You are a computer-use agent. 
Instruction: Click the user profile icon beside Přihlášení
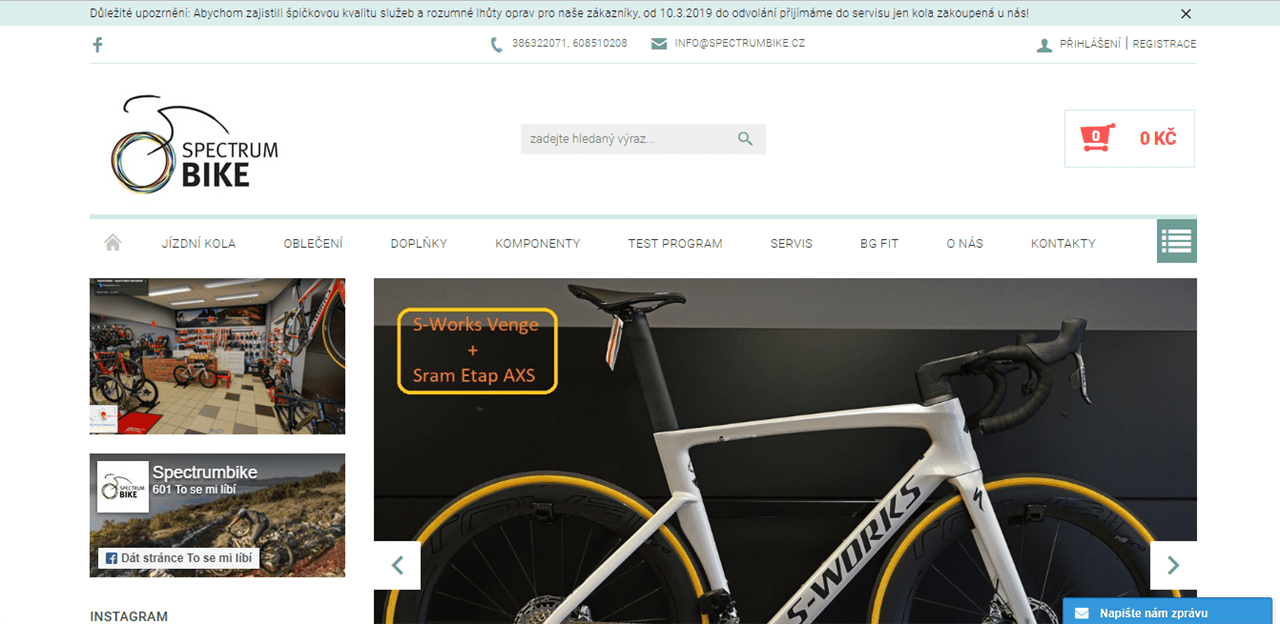pyautogui.click(x=1045, y=44)
